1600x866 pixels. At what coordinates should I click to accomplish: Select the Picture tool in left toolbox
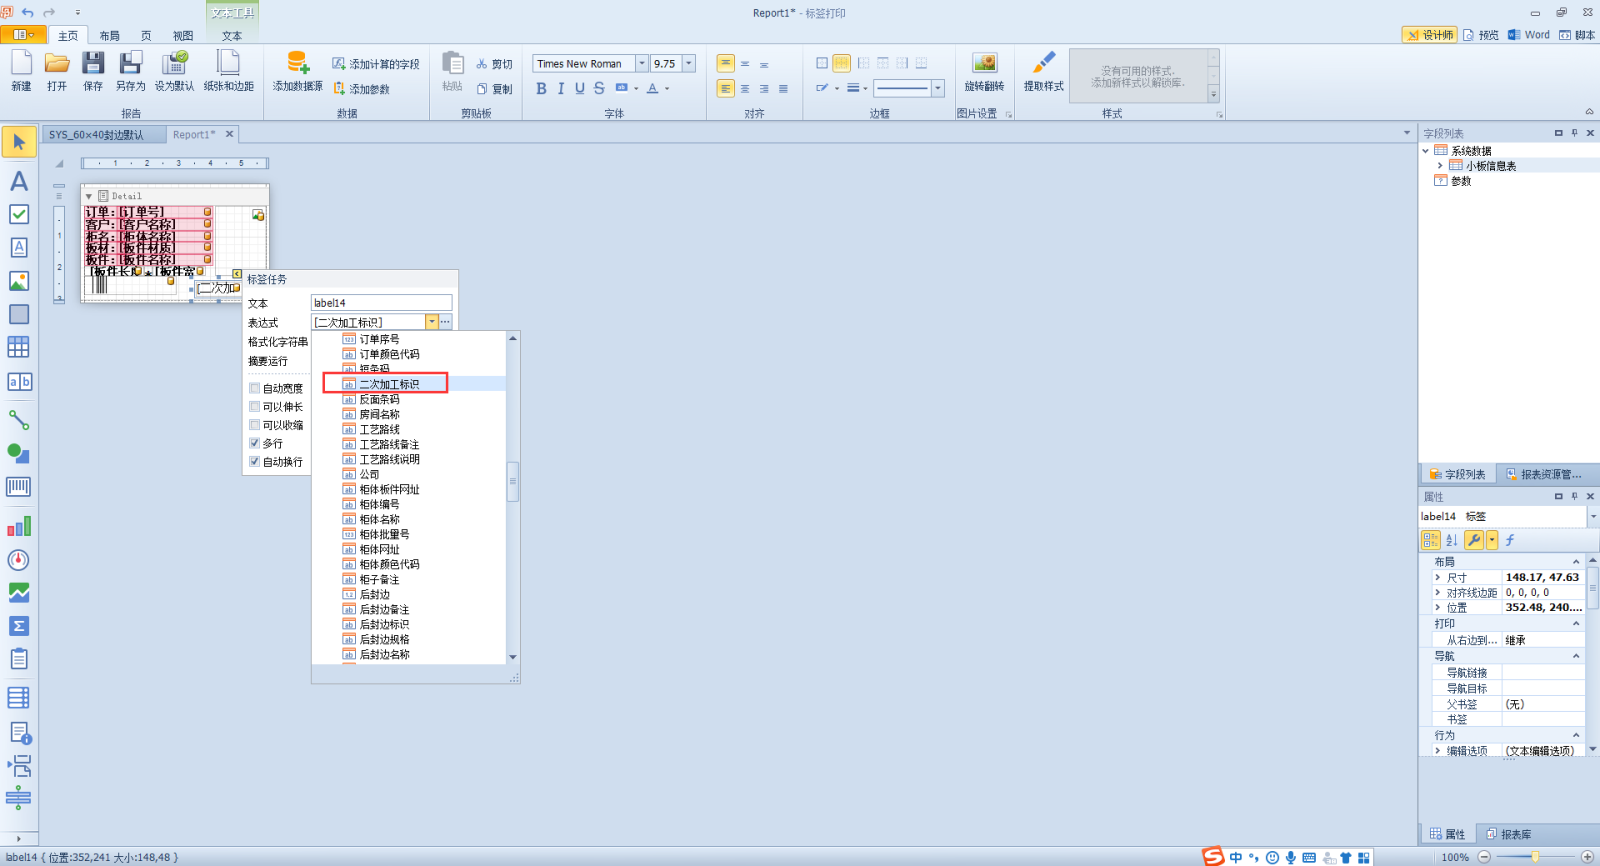click(18, 282)
